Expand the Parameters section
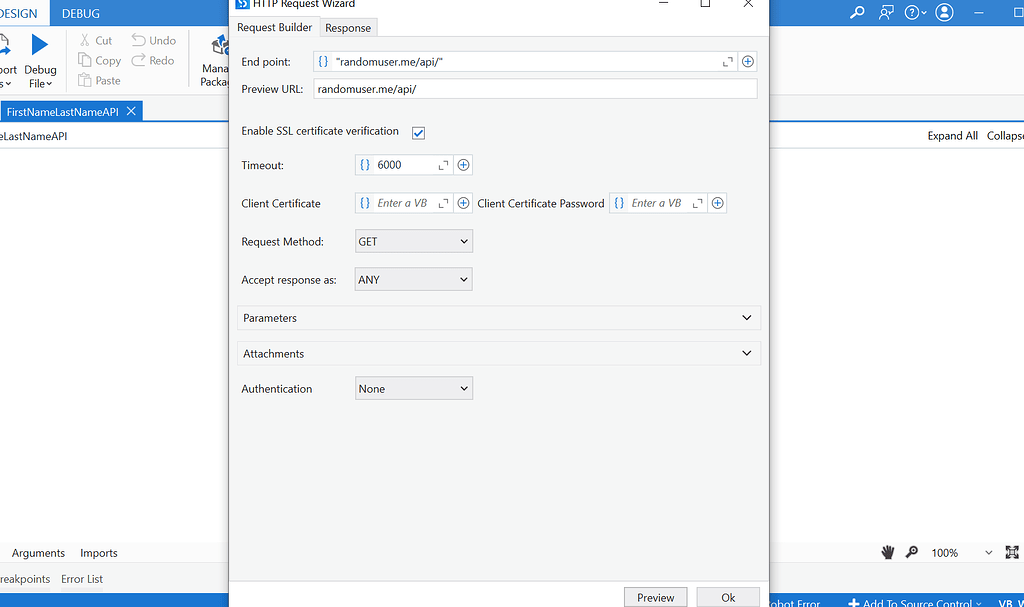 (x=746, y=317)
